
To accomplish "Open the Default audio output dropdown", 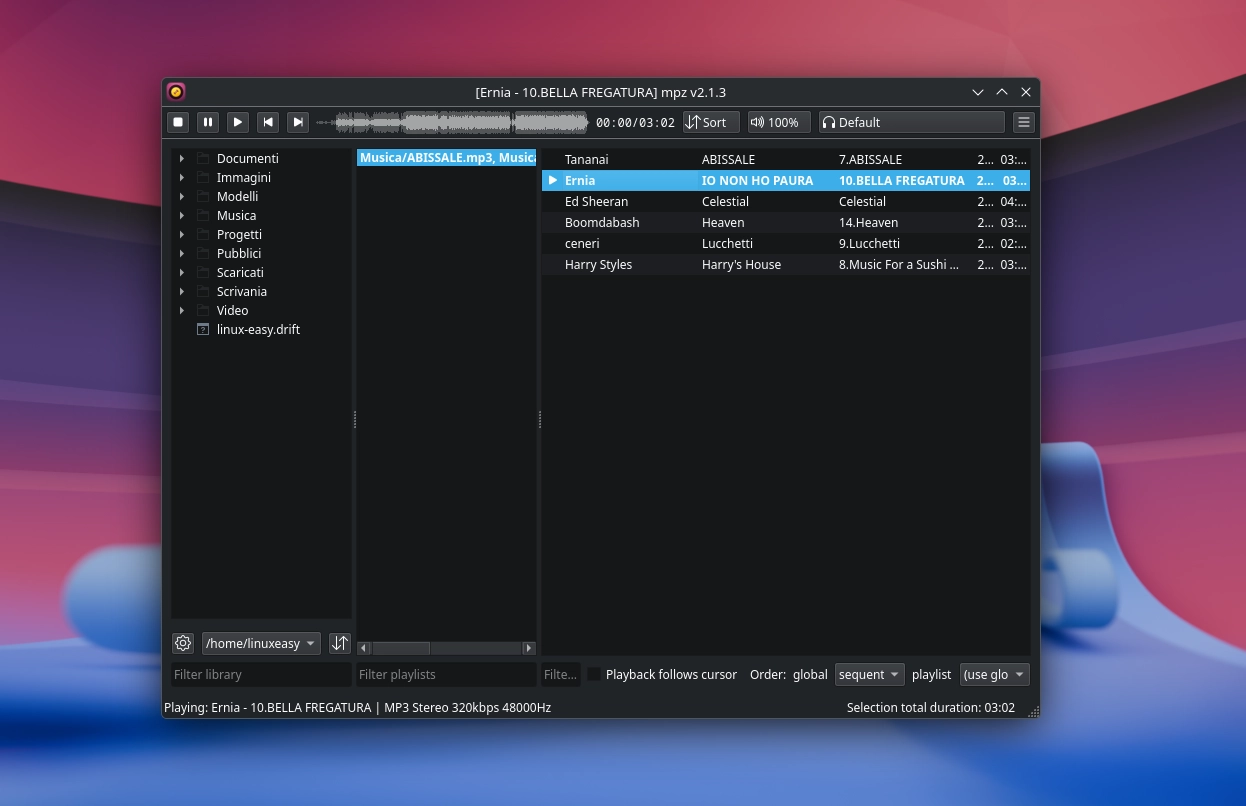I will 911,122.
